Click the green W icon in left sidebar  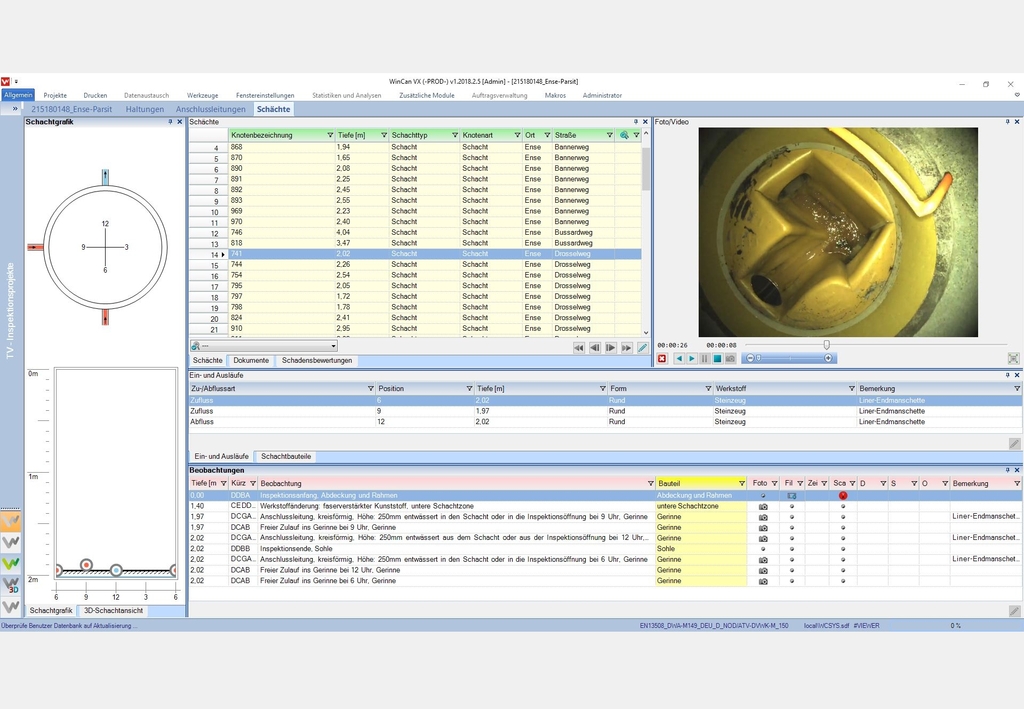pyautogui.click(x=12, y=564)
